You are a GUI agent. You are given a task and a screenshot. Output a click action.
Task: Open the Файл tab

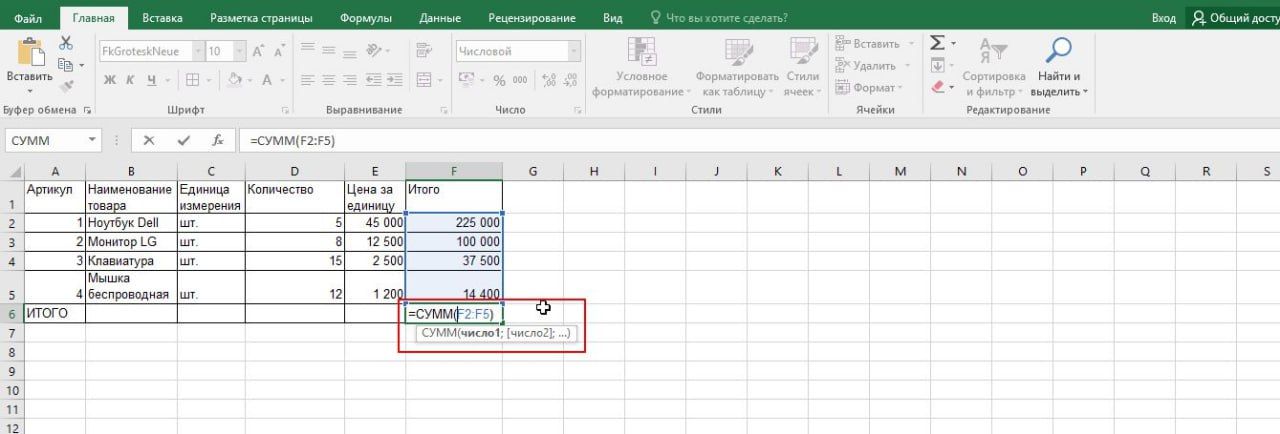click(29, 18)
